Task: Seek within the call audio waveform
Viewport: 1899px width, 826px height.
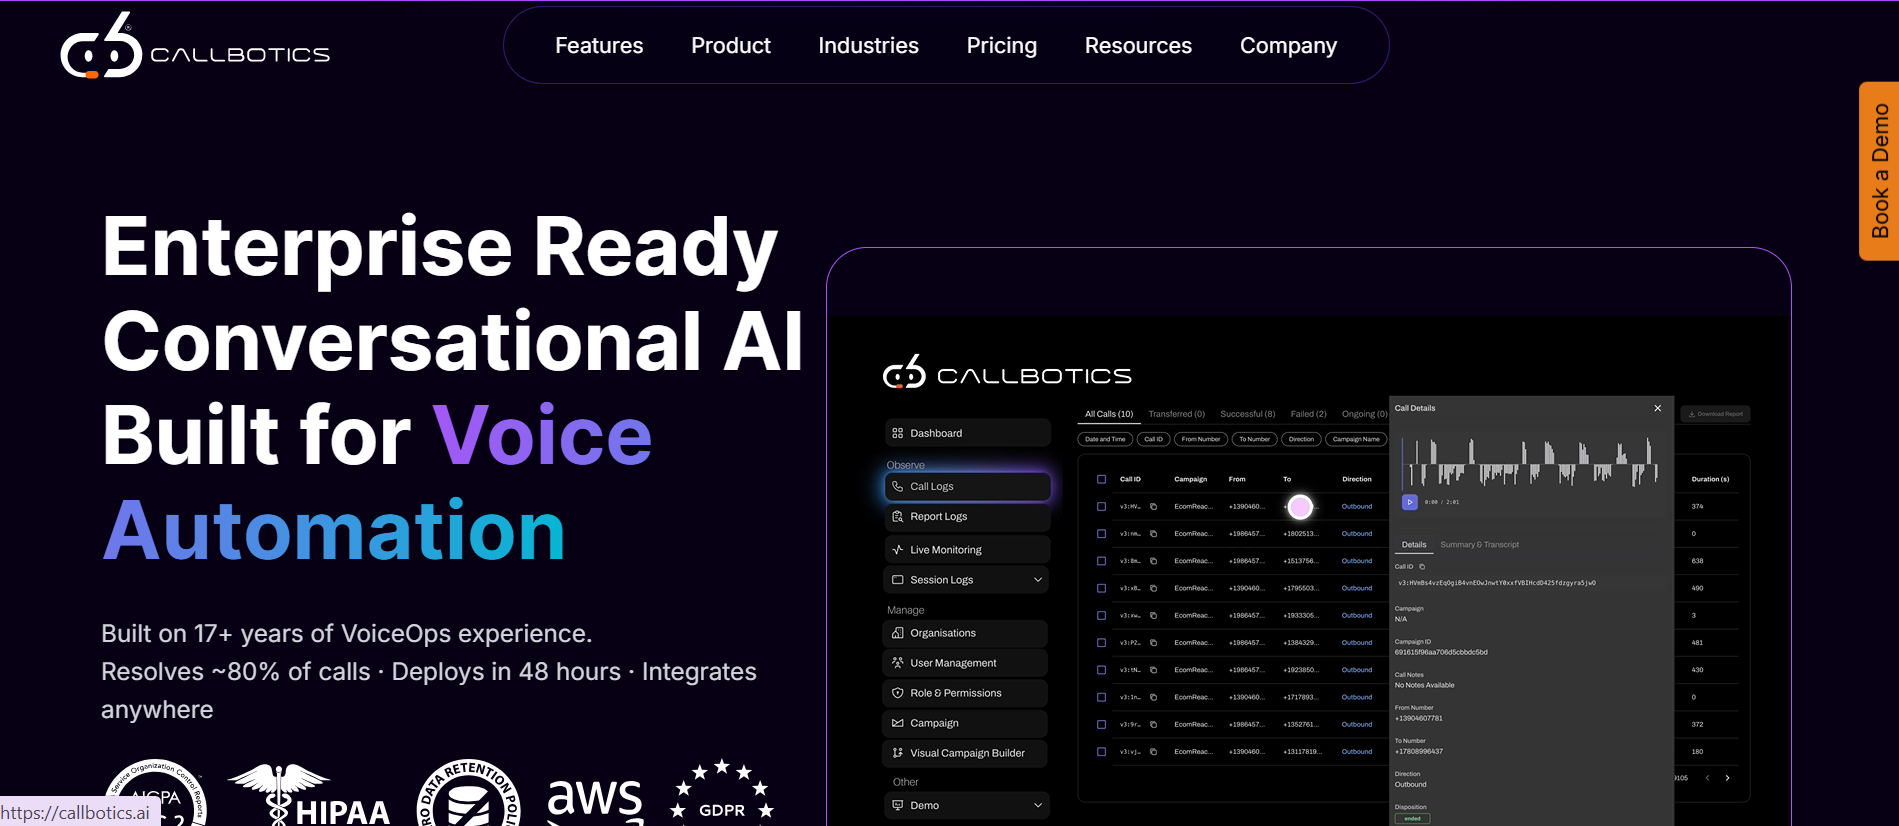Action: 1530,462
